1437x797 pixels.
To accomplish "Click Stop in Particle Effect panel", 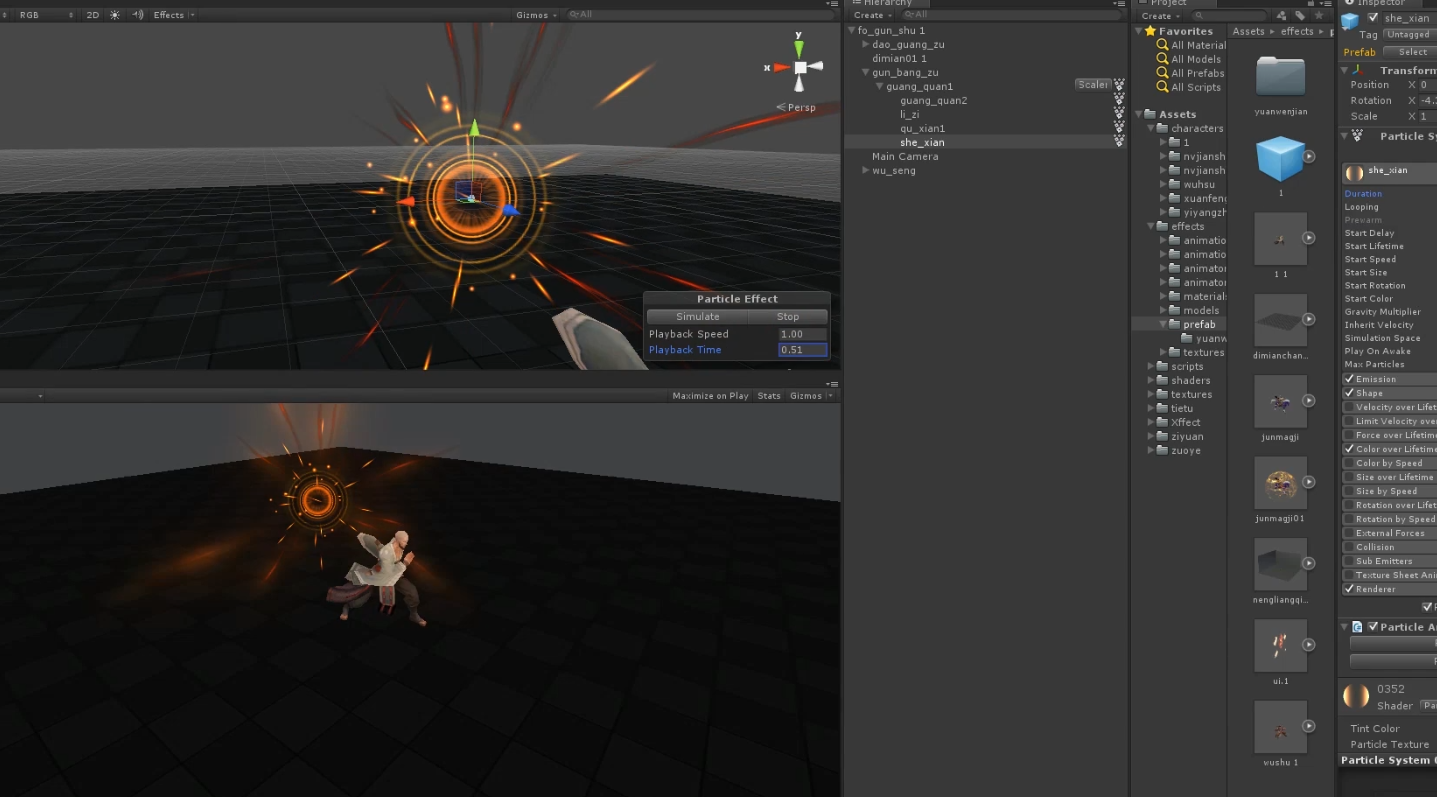I will click(x=788, y=316).
